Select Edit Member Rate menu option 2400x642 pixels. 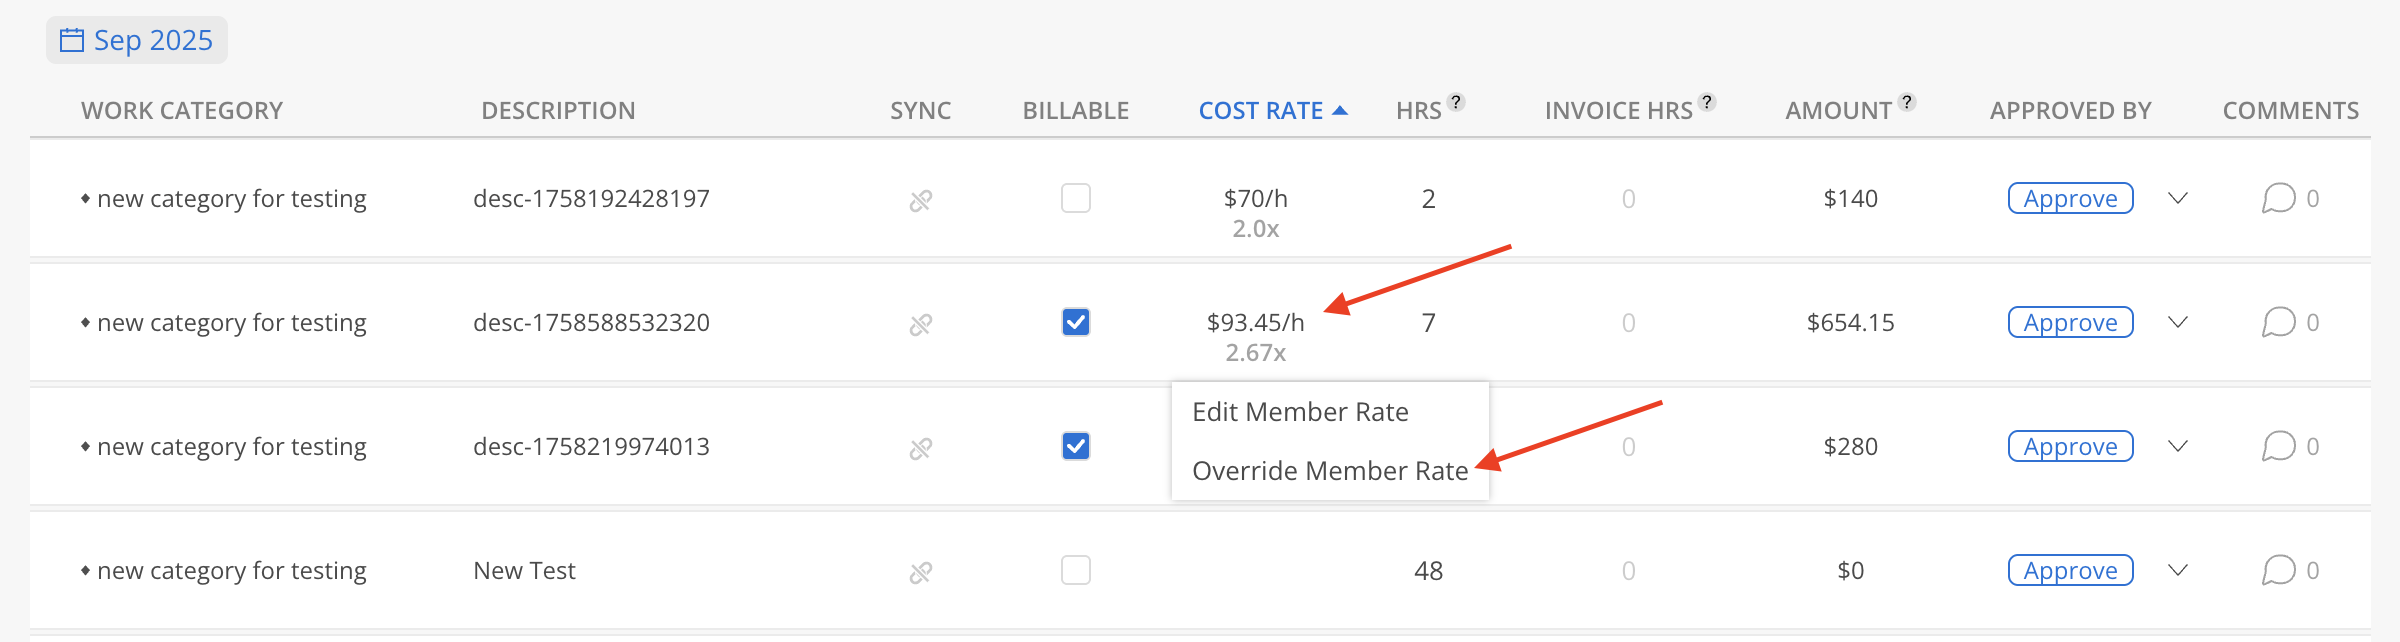pyautogui.click(x=1300, y=412)
